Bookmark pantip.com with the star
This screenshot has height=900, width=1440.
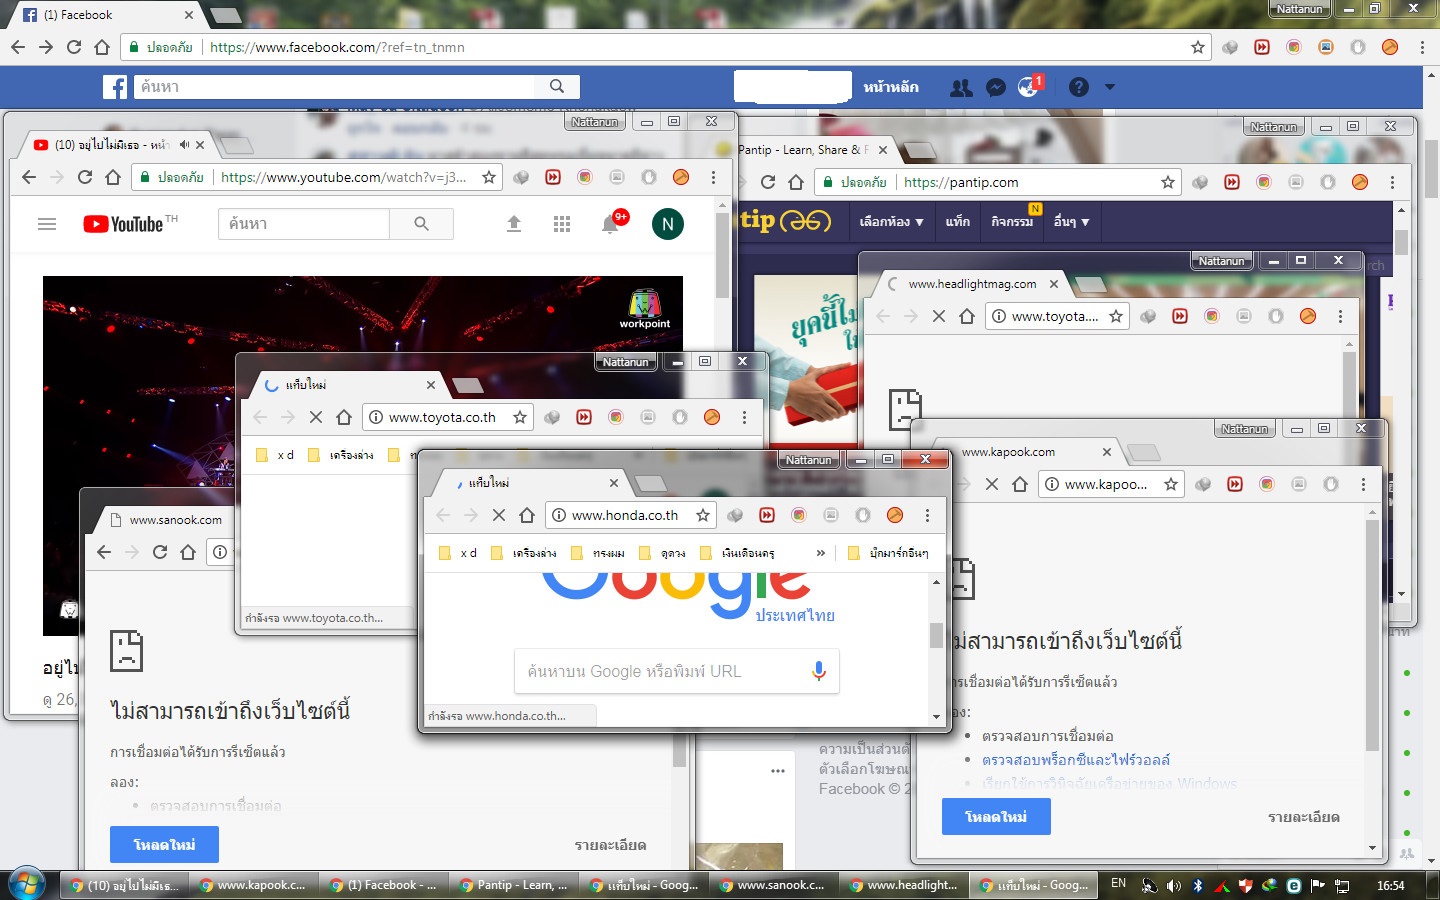1168,182
